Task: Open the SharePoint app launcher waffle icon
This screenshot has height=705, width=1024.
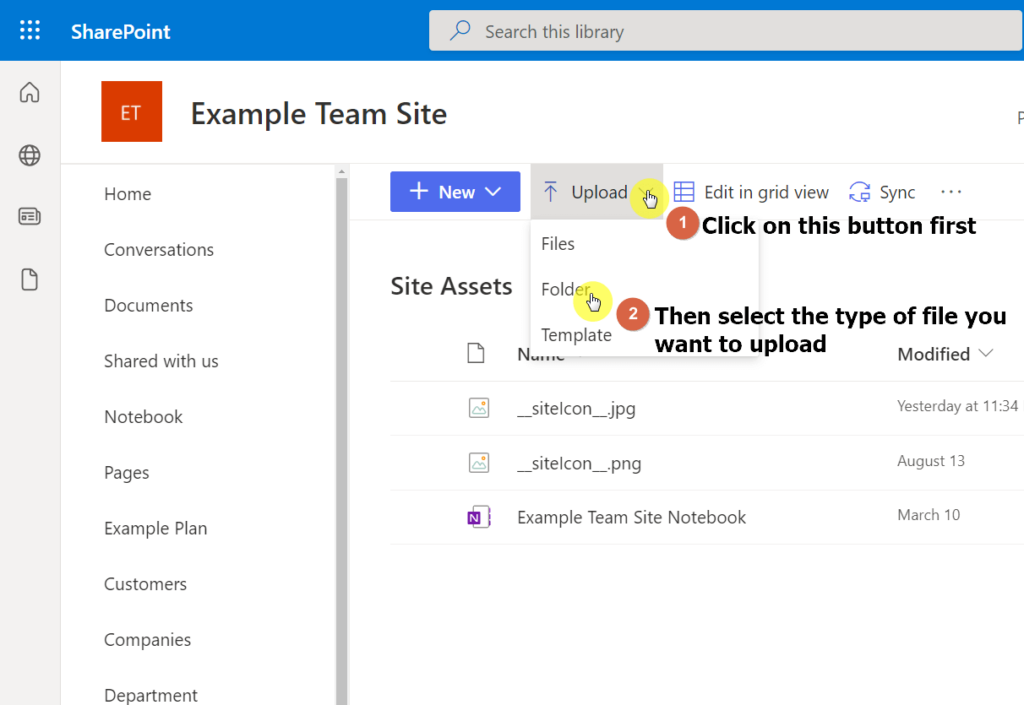Action: point(29,30)
